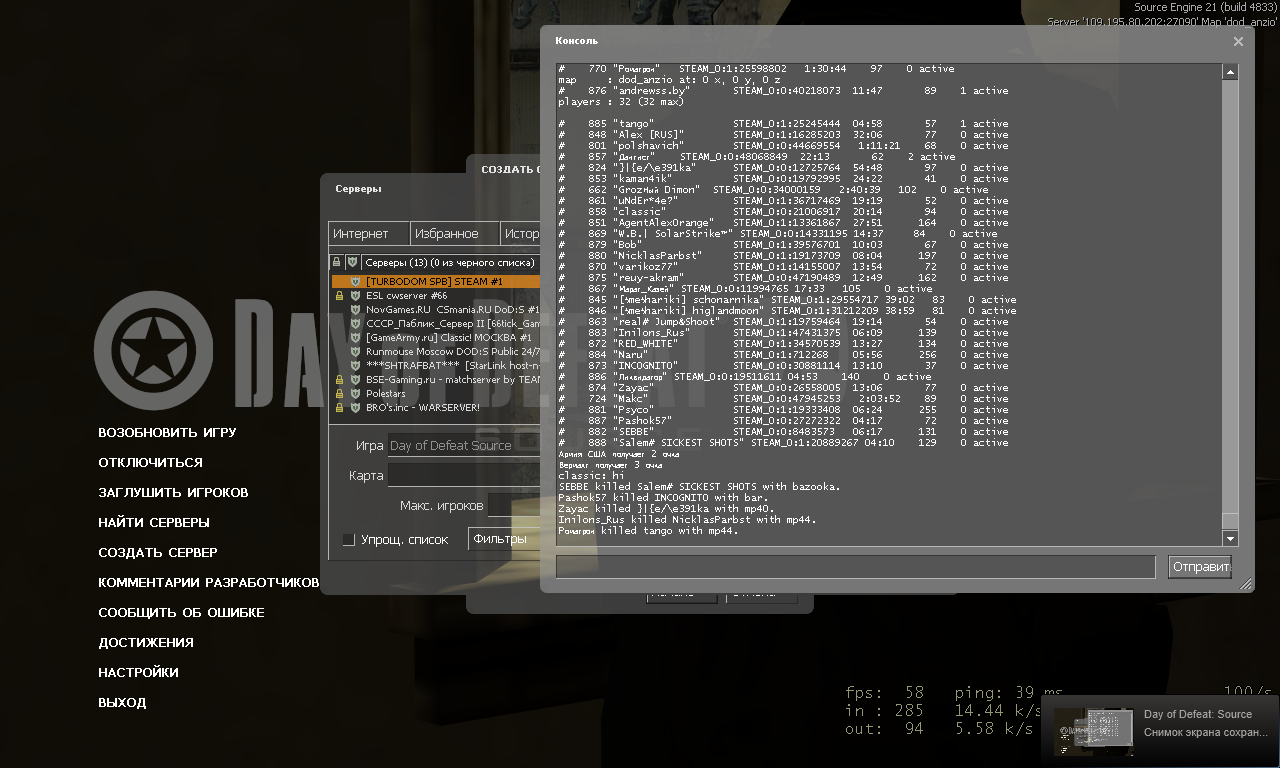
Task: Focus the console command input field
Action: tap(856, 567)
